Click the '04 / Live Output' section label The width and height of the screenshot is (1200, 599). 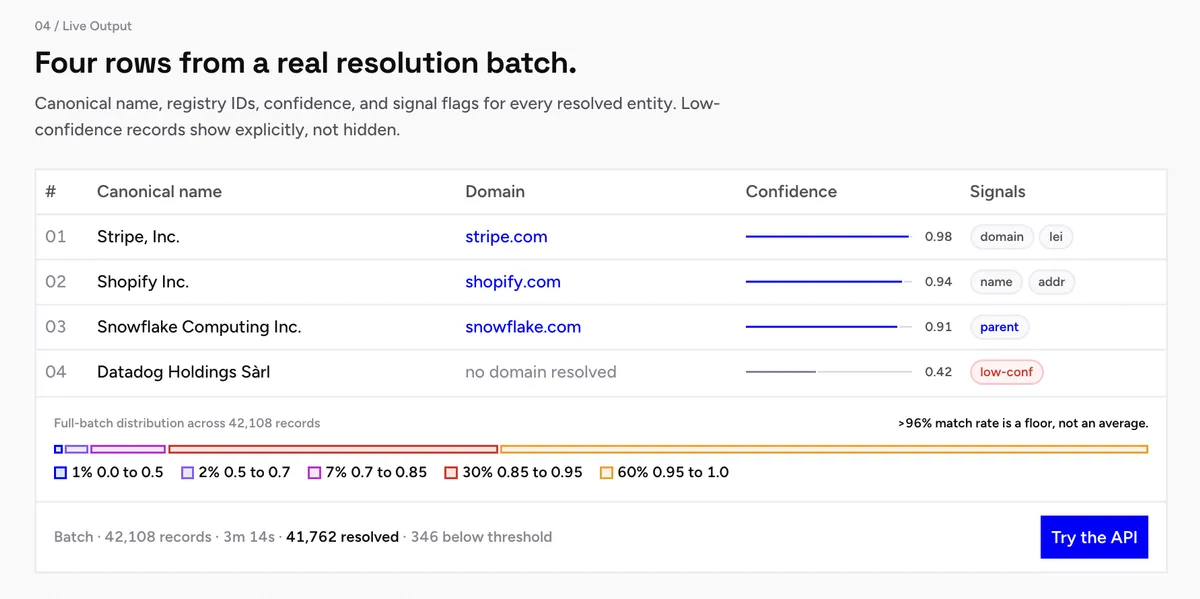coord(83,26)
